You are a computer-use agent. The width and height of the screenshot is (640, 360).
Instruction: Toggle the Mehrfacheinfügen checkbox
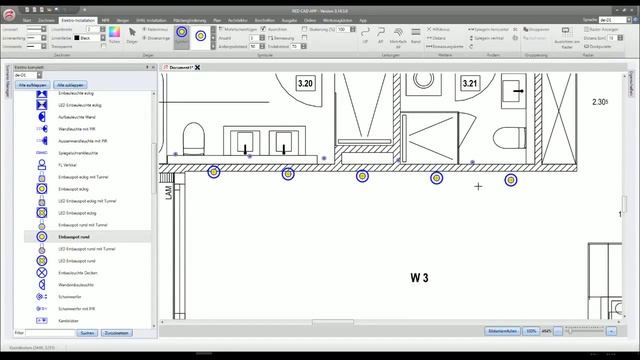coord(221,29)
